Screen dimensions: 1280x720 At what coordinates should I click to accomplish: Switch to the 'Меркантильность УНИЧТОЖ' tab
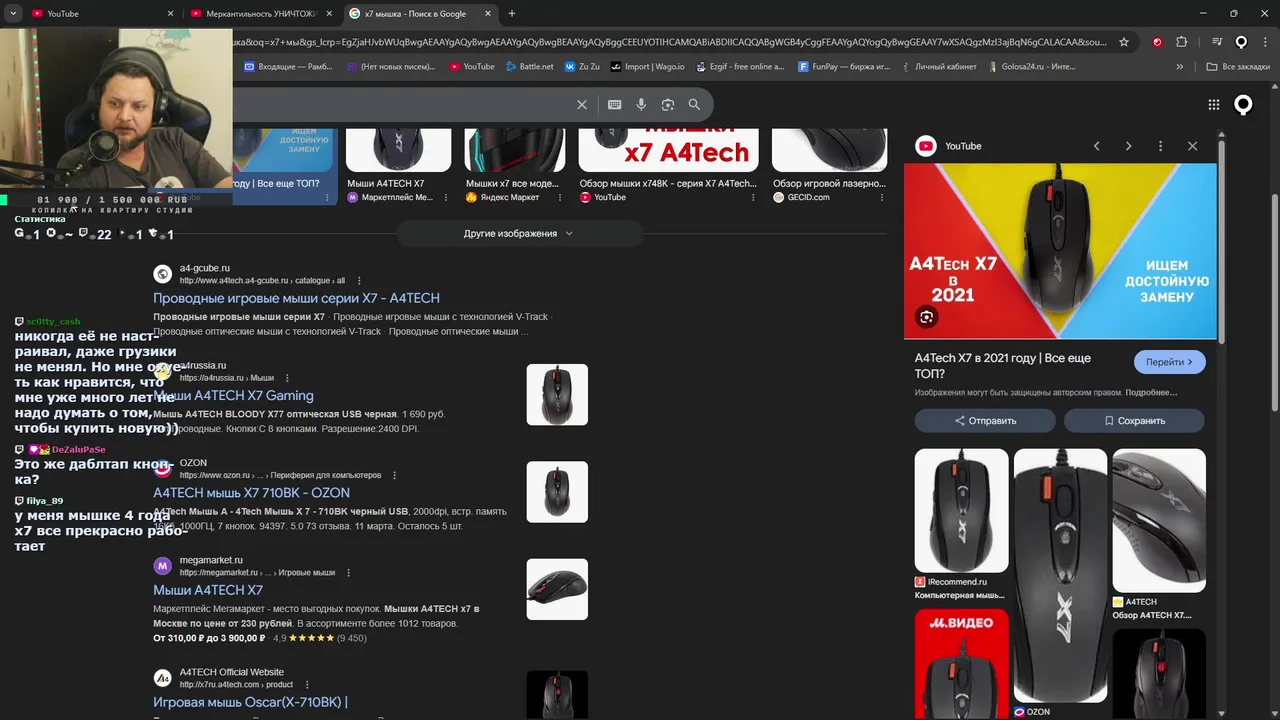(260, 14)
